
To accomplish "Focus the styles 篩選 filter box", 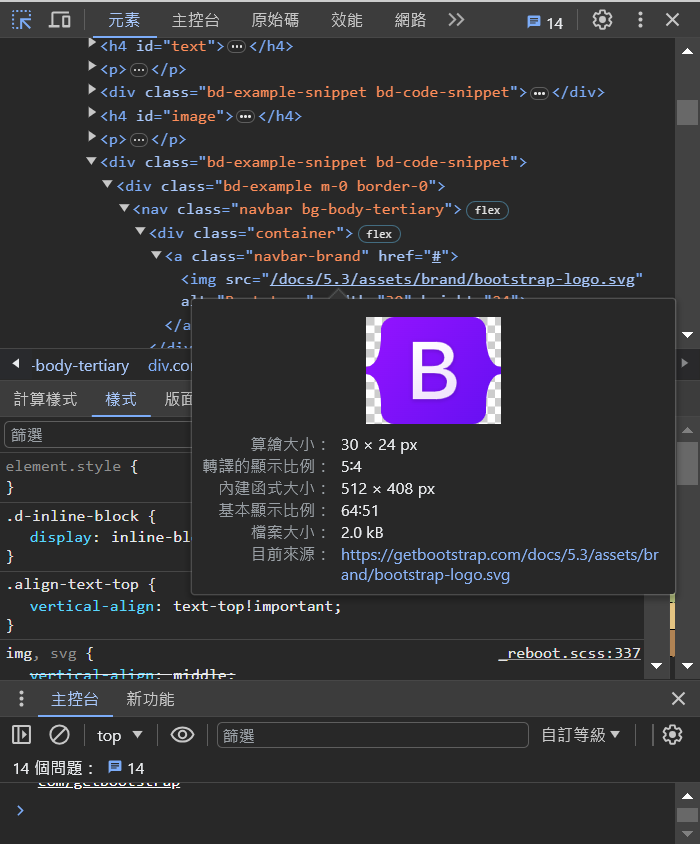I will (98, 435).
